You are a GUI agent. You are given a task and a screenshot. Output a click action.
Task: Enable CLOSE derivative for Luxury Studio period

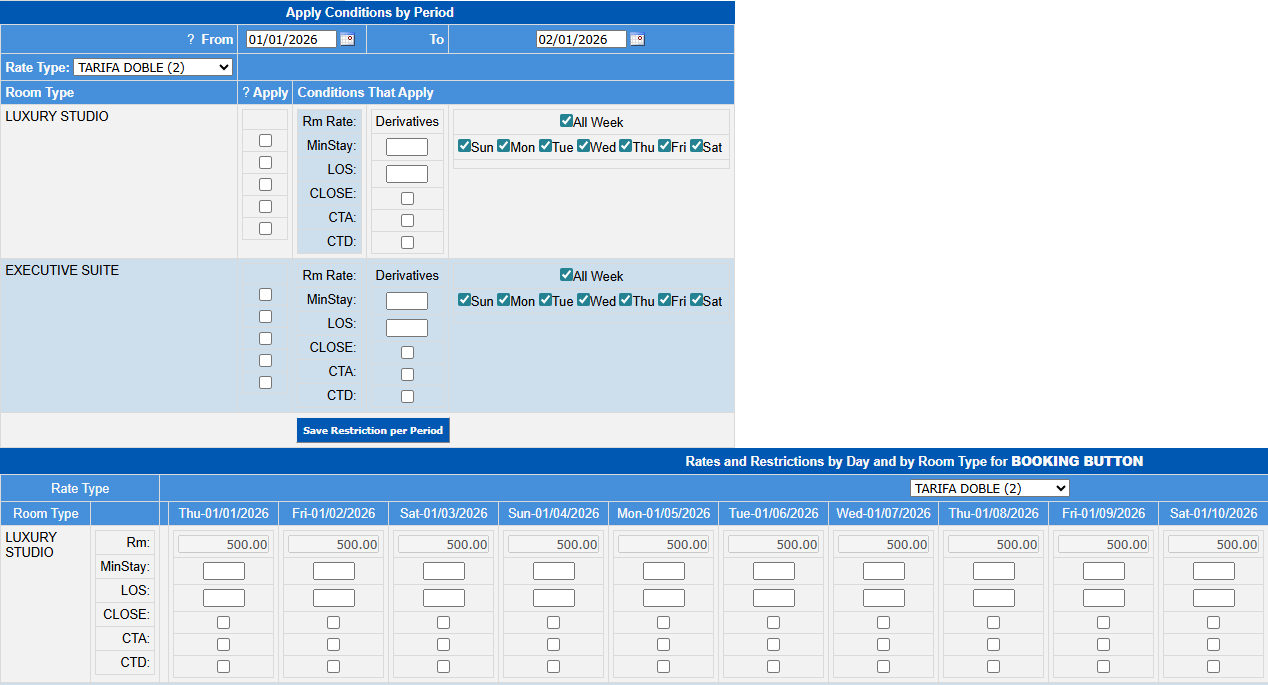(407, 198)
